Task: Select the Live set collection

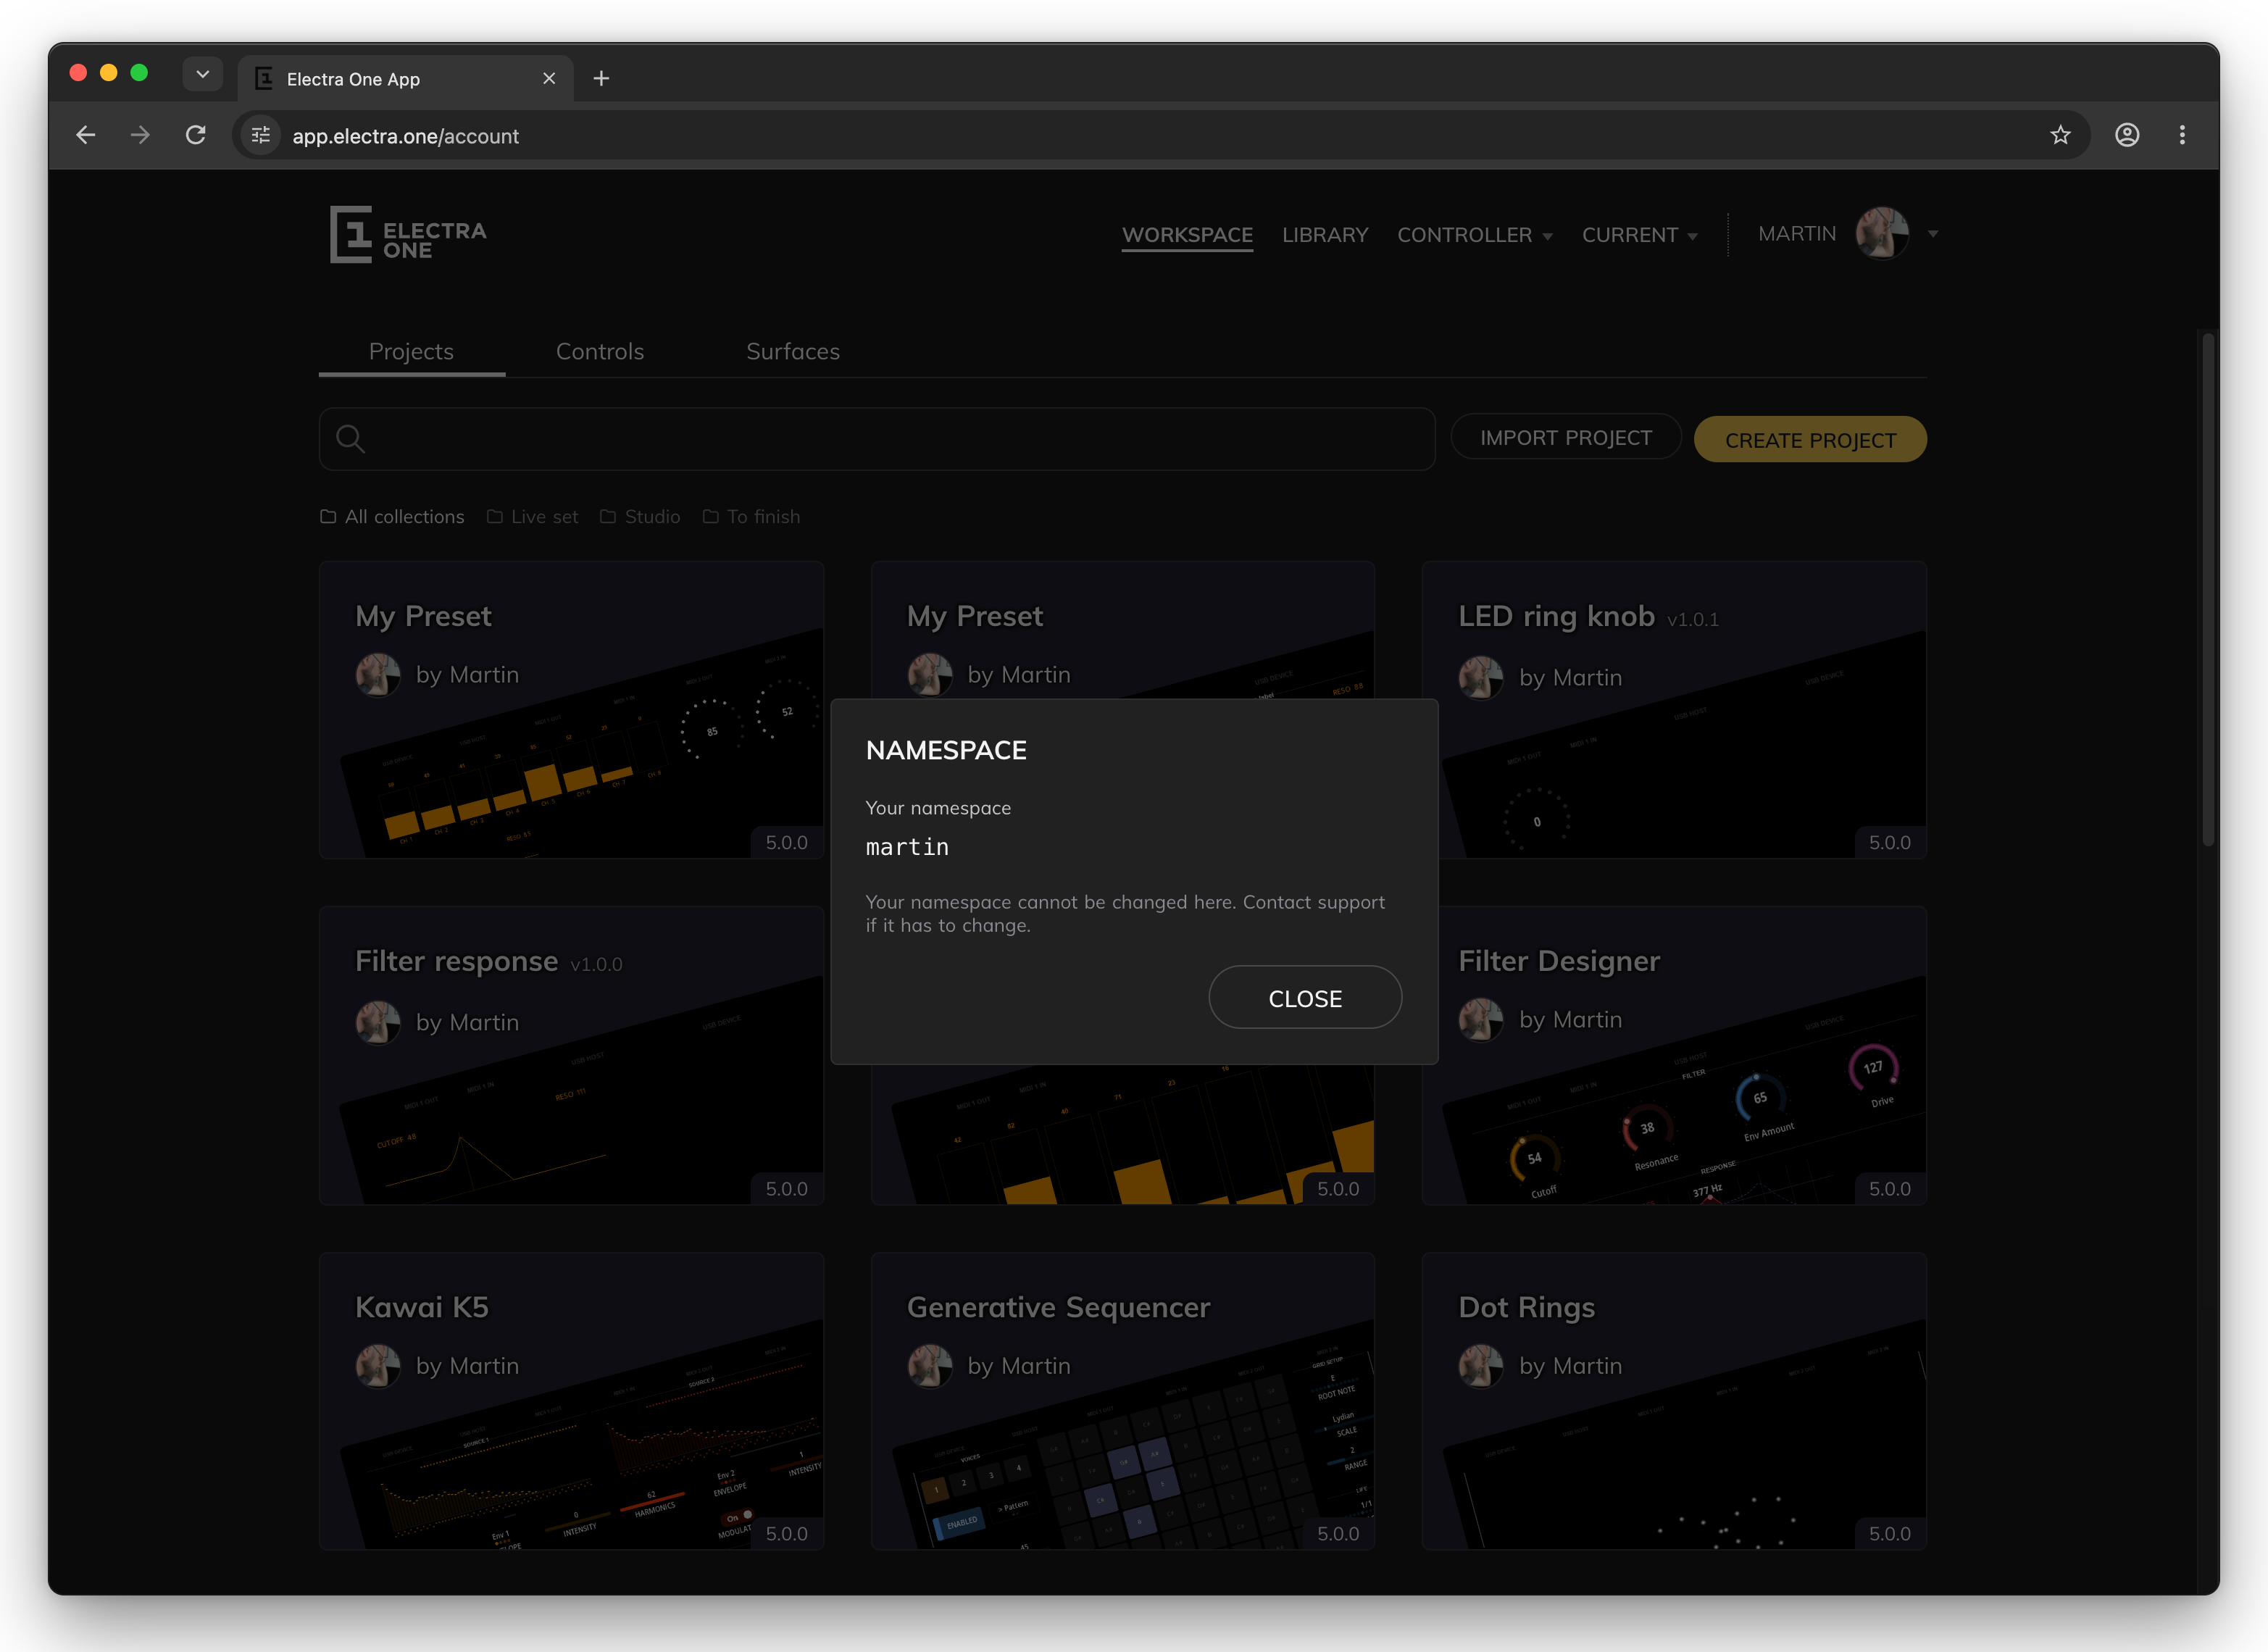Action: tap(532, 517)
